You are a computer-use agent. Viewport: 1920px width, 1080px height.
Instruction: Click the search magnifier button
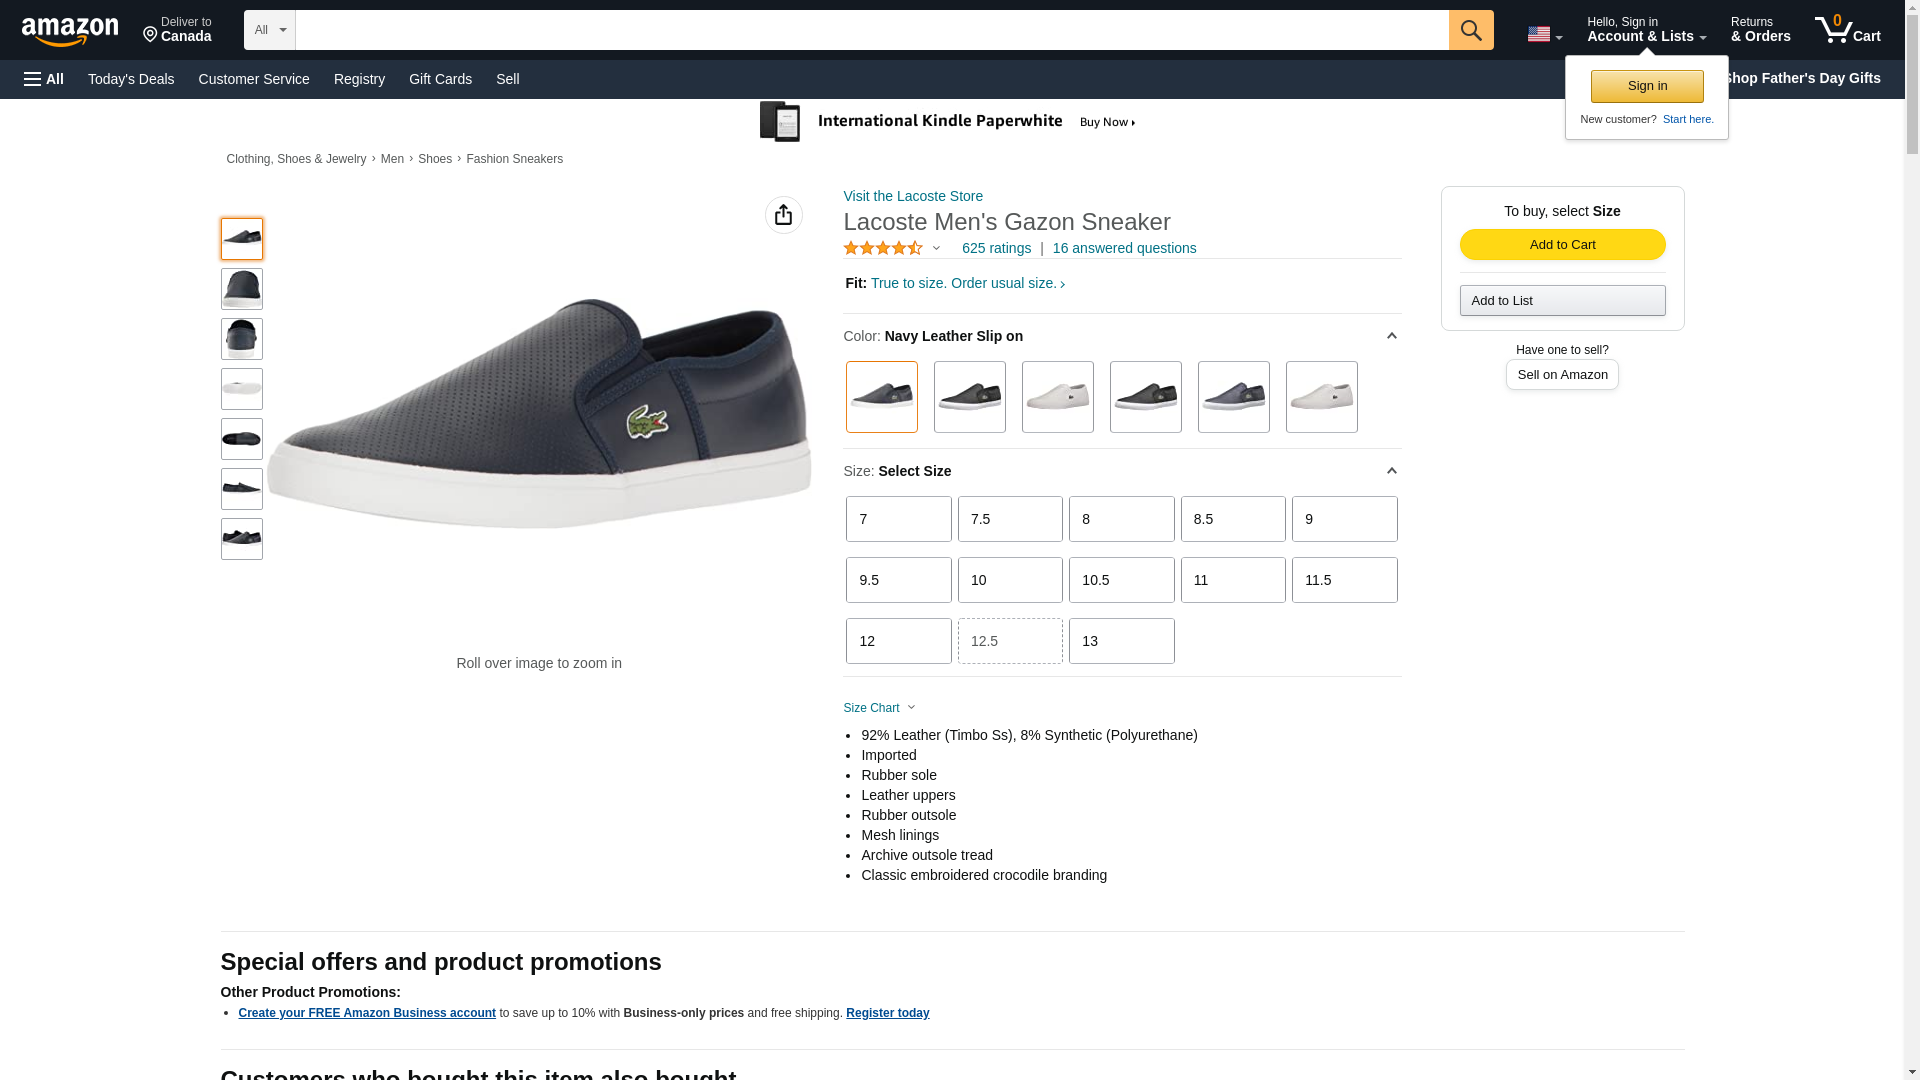pyautogui.click(x=1470, y=30)
